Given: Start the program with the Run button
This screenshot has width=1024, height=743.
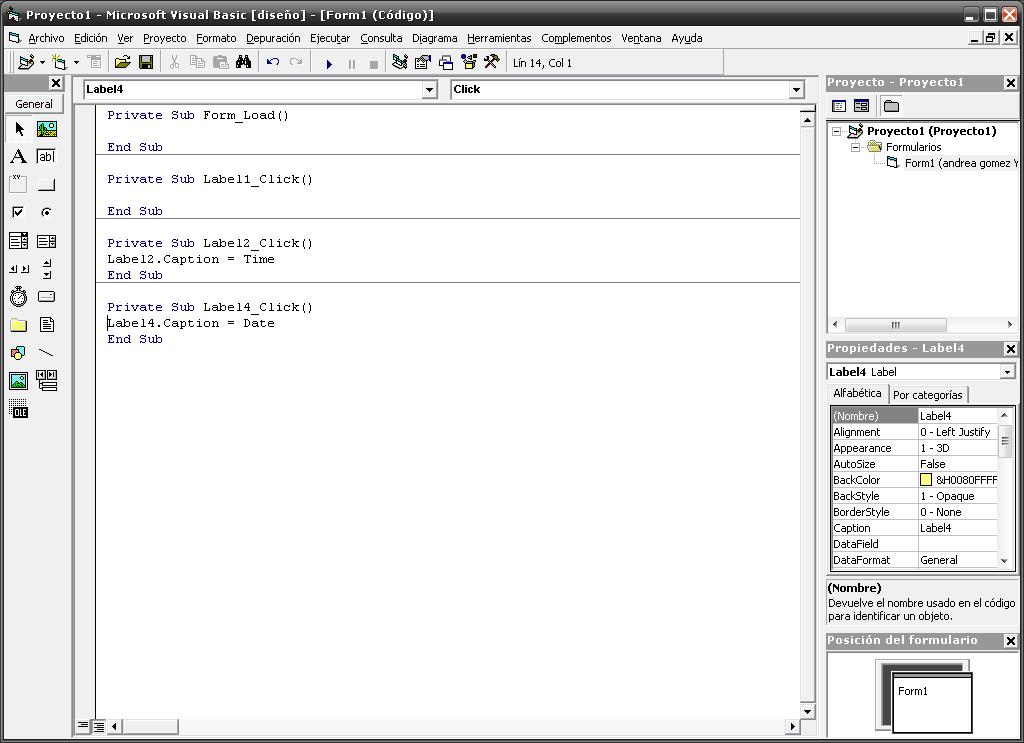Looking at the screenshot, I should [x=330, y=61].
